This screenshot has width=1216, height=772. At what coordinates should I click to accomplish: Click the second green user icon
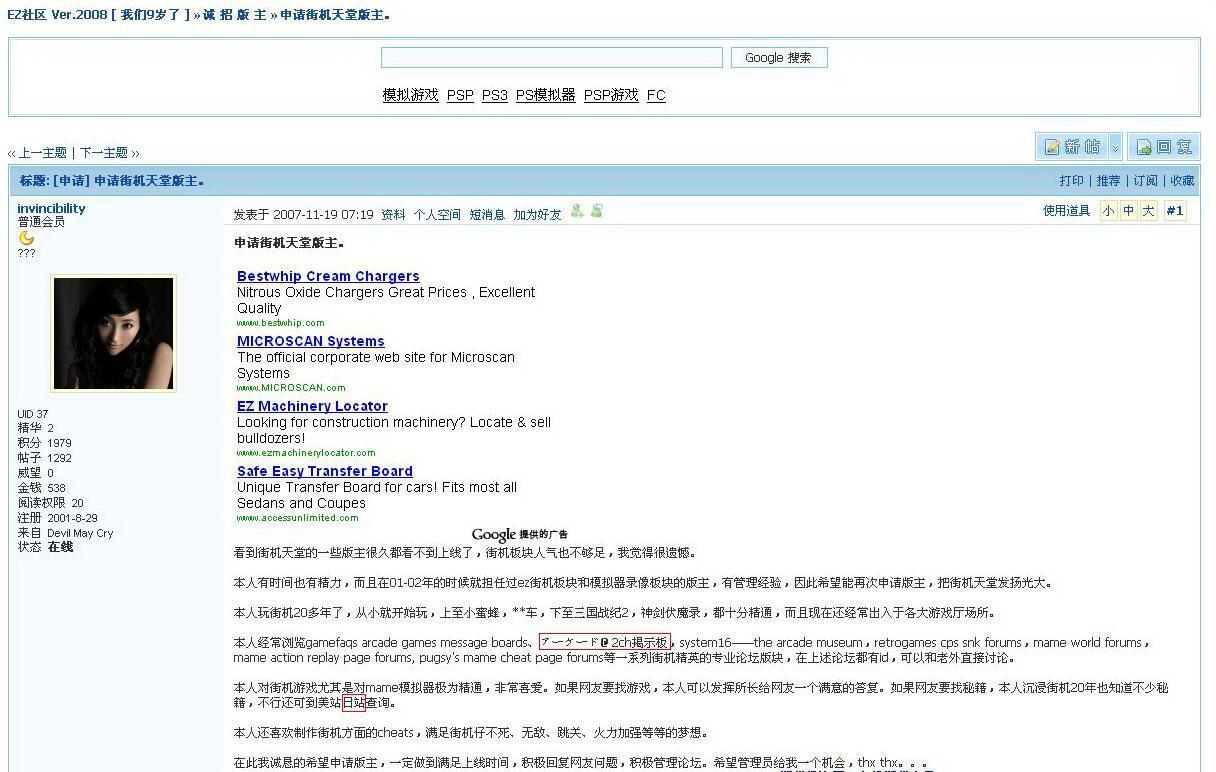597,211
